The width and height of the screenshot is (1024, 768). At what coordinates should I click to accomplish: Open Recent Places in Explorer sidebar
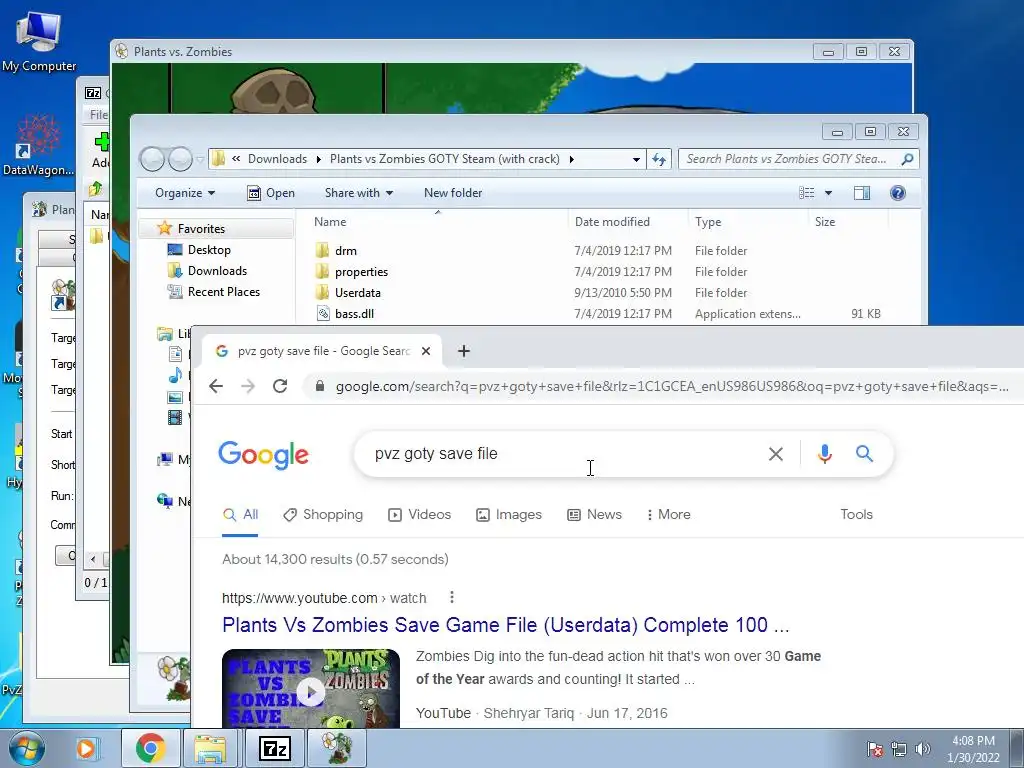pyautogui.click(x=224, y=291)
